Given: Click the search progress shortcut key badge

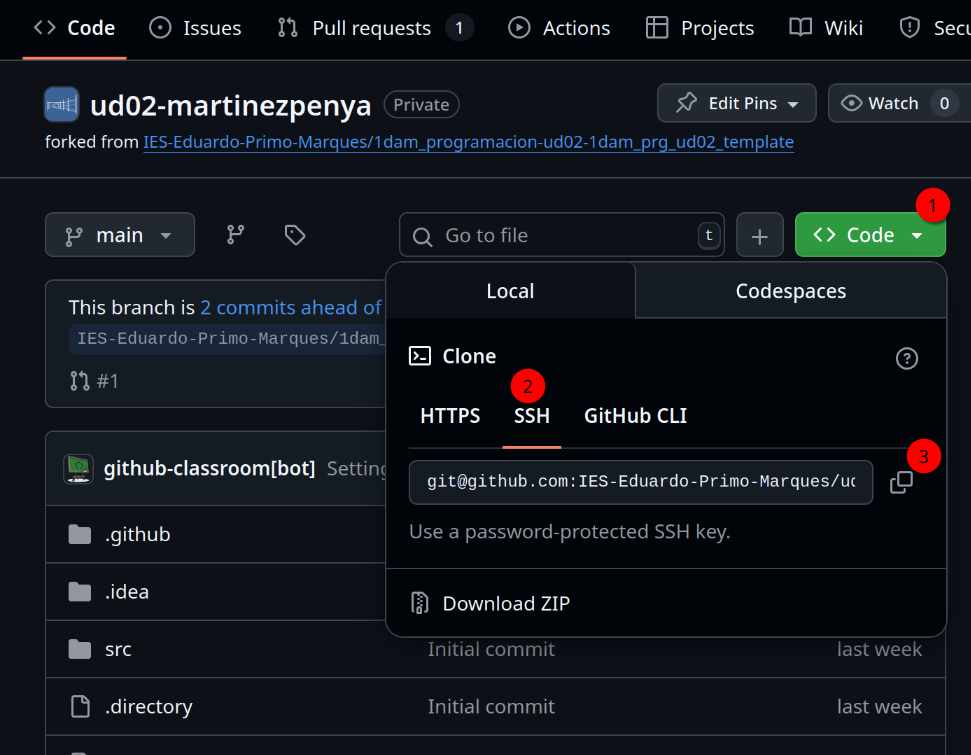Looking at the screenshot, I should point(708,234).
